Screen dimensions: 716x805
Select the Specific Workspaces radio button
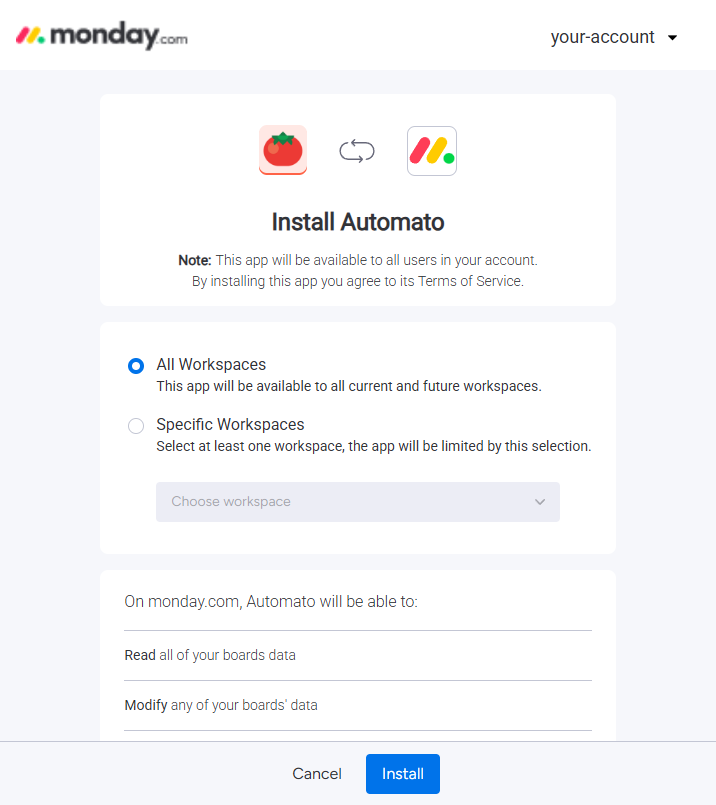(135, 425)
